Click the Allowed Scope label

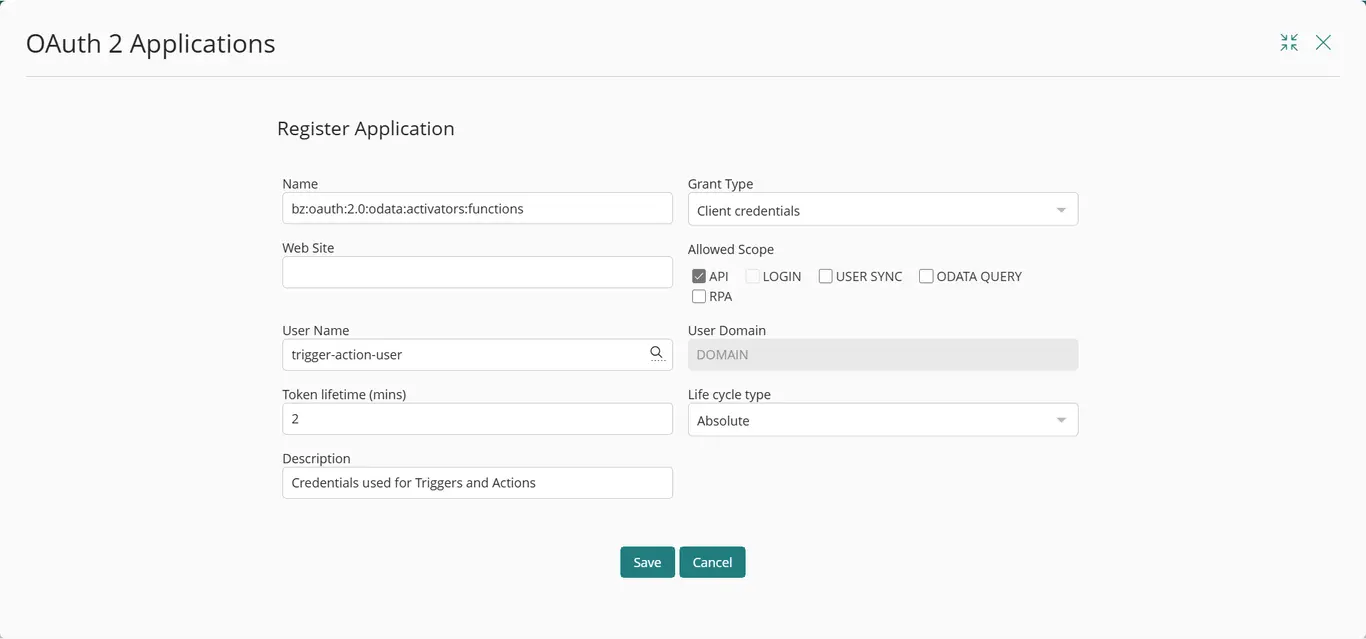point(731,249)
